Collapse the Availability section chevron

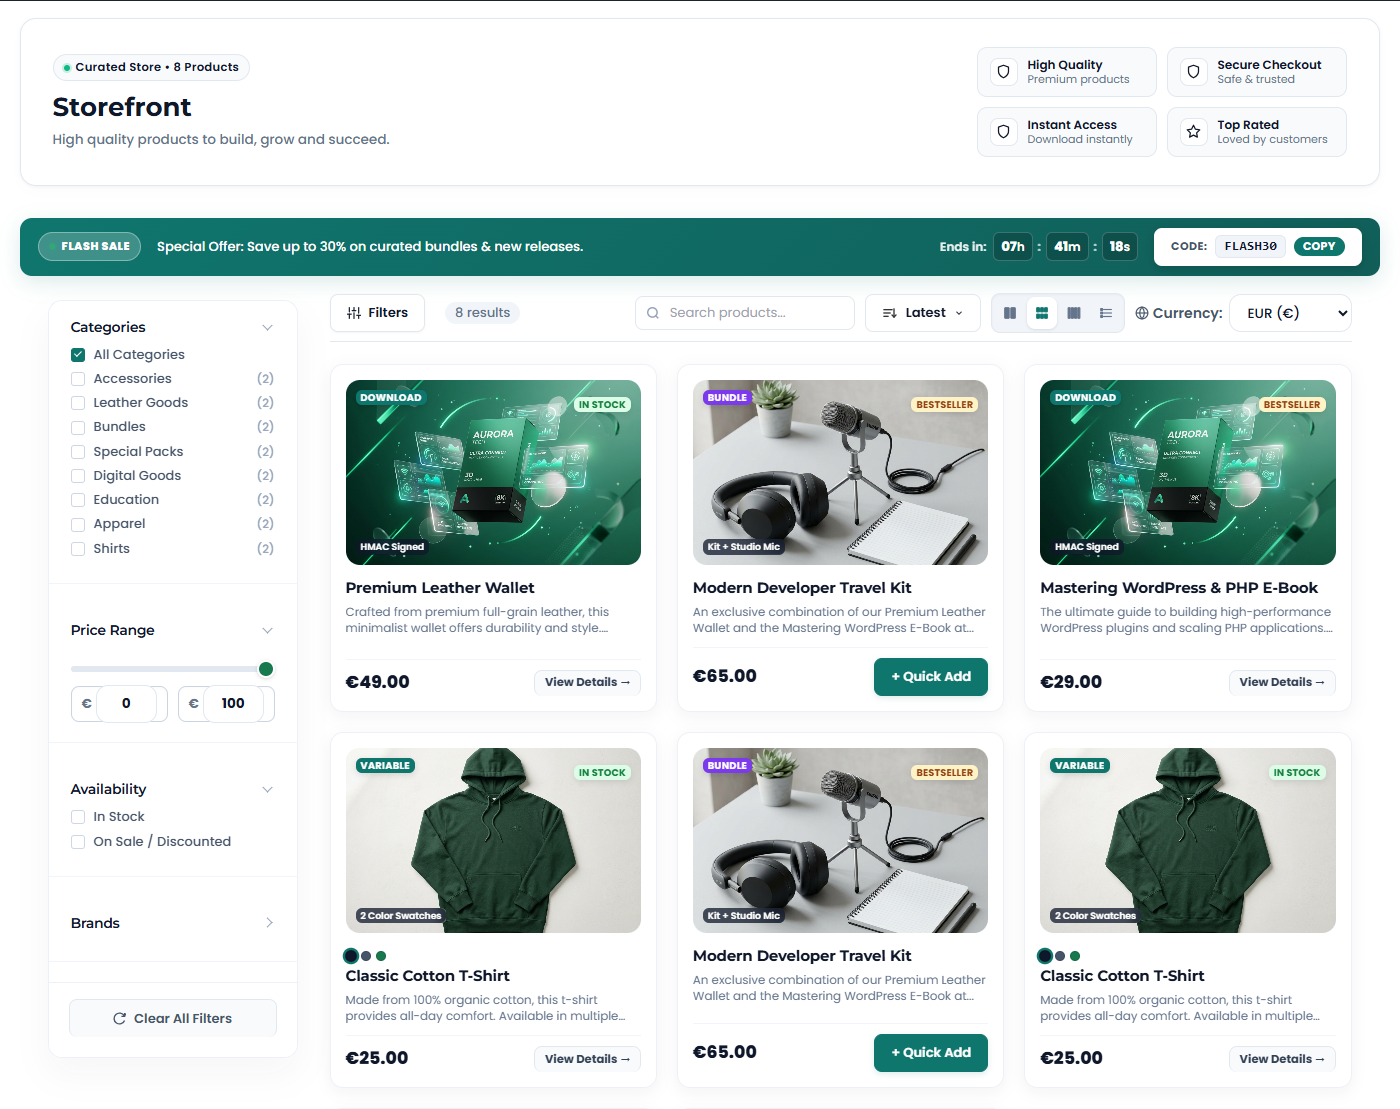pyautogui.click(x=267, y=789)
